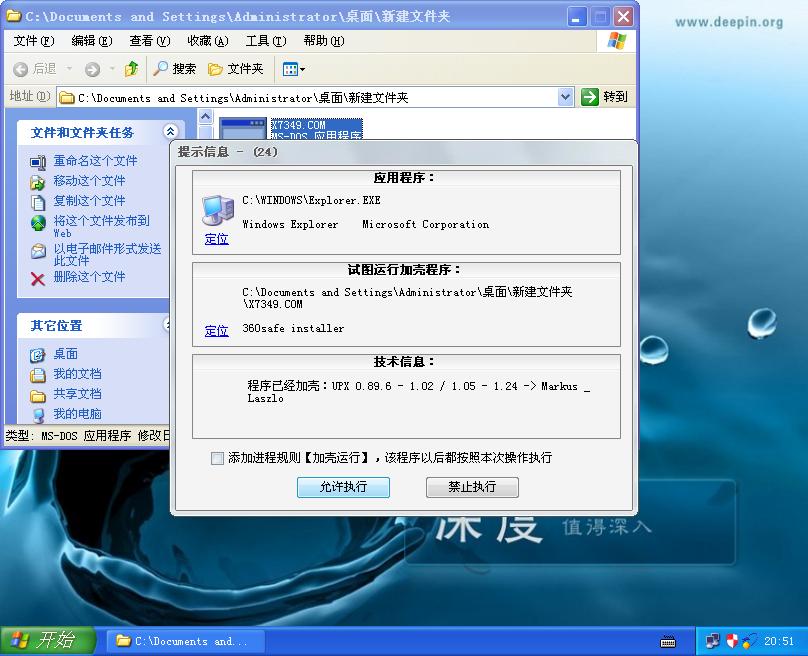Open the Search (搜索) toolbar button
Image resolution: width=808 pixels, height=656 pixels.
pyautogui.click(x=175, y=69)
